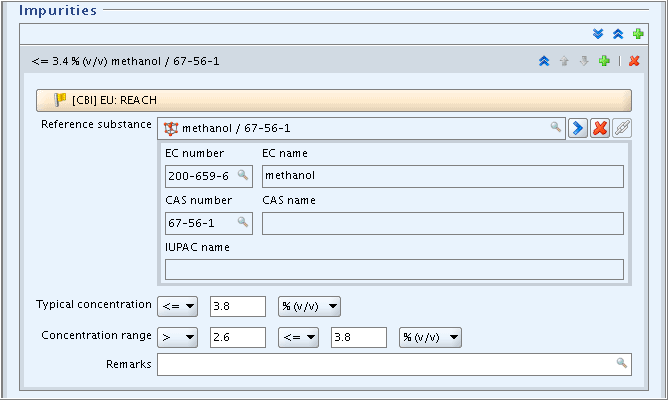This screenshot has height=400, width=668.
Task: Remove reference substance using red X button
Action: (600, 128)
